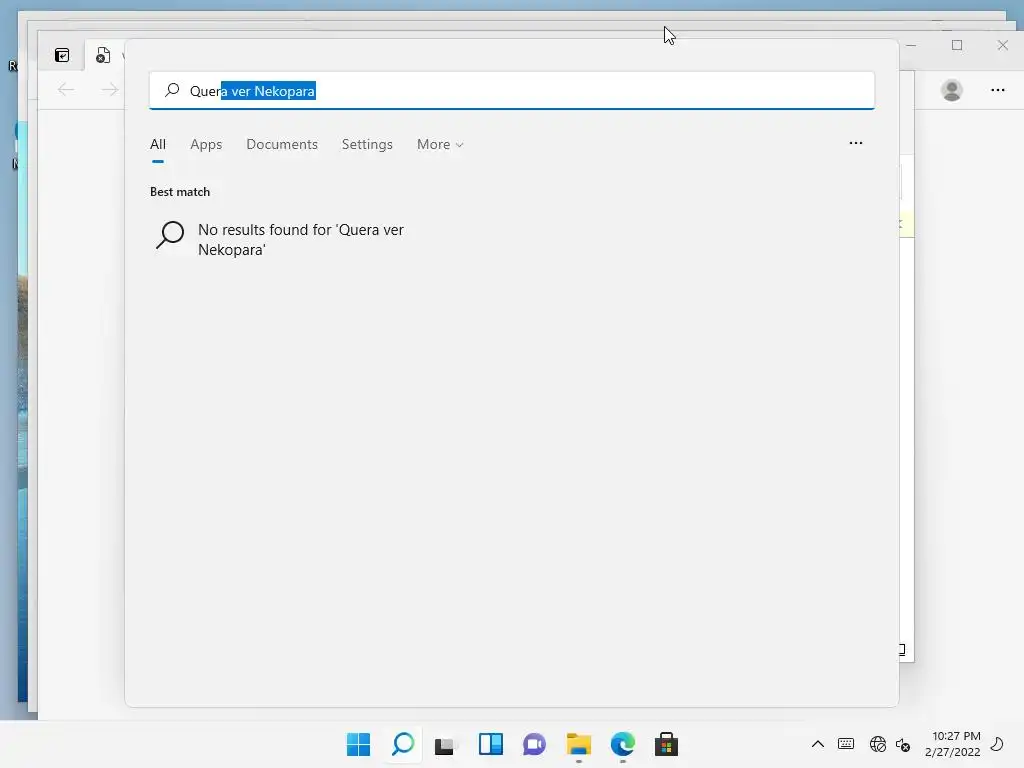Viewport: 1024px width, 768px height.
Task: Switch to the Apps search tab
Action: coord(206,144)
